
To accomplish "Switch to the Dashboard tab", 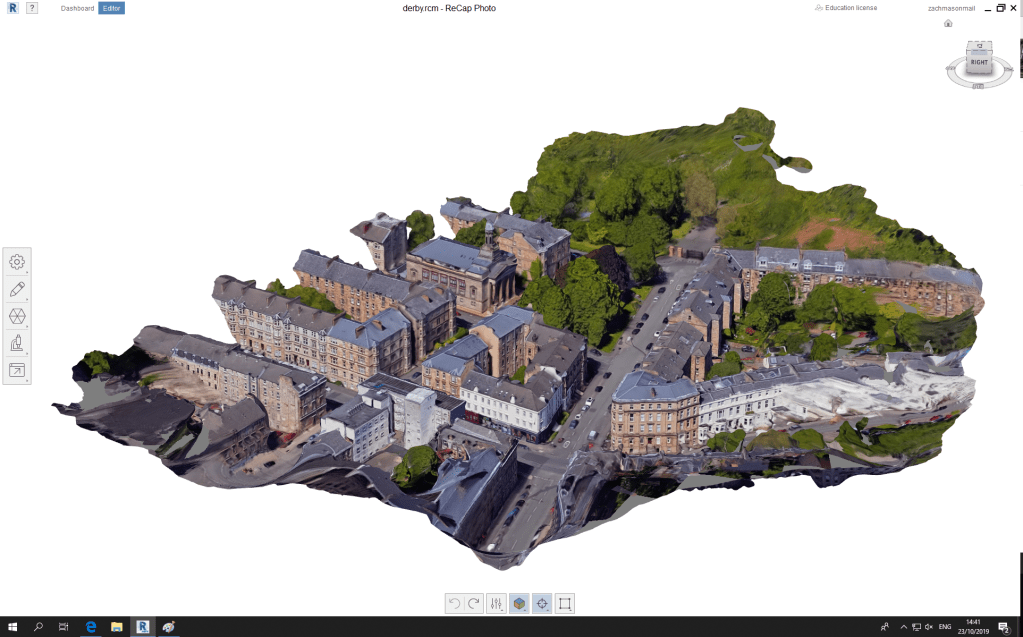I will pyautogui.click(x=77, y=8).
